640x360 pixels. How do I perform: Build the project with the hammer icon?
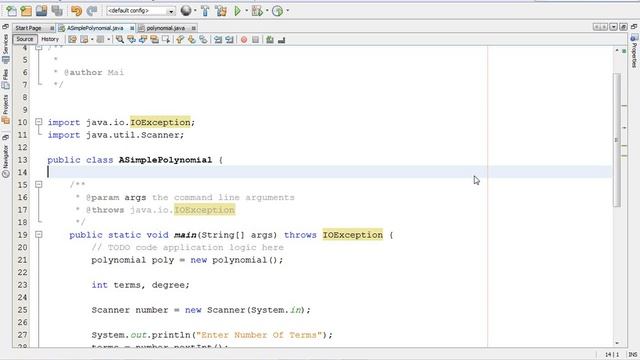205,11
